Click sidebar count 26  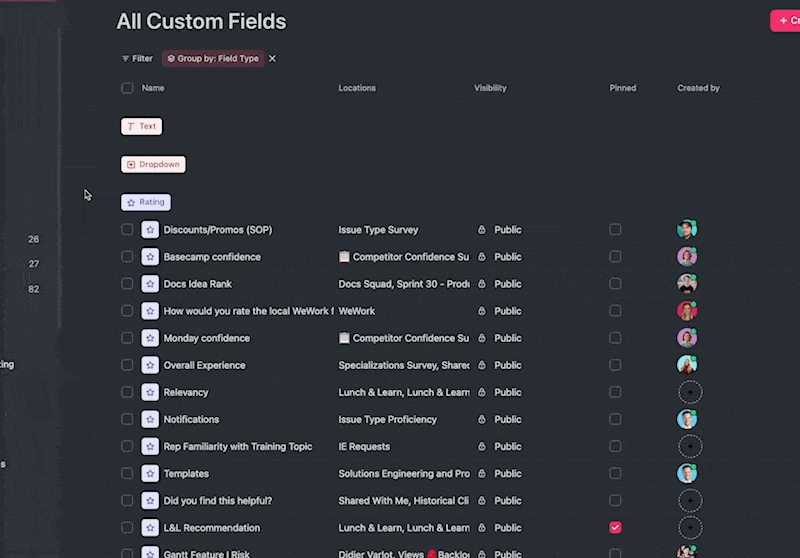point(34,239)
